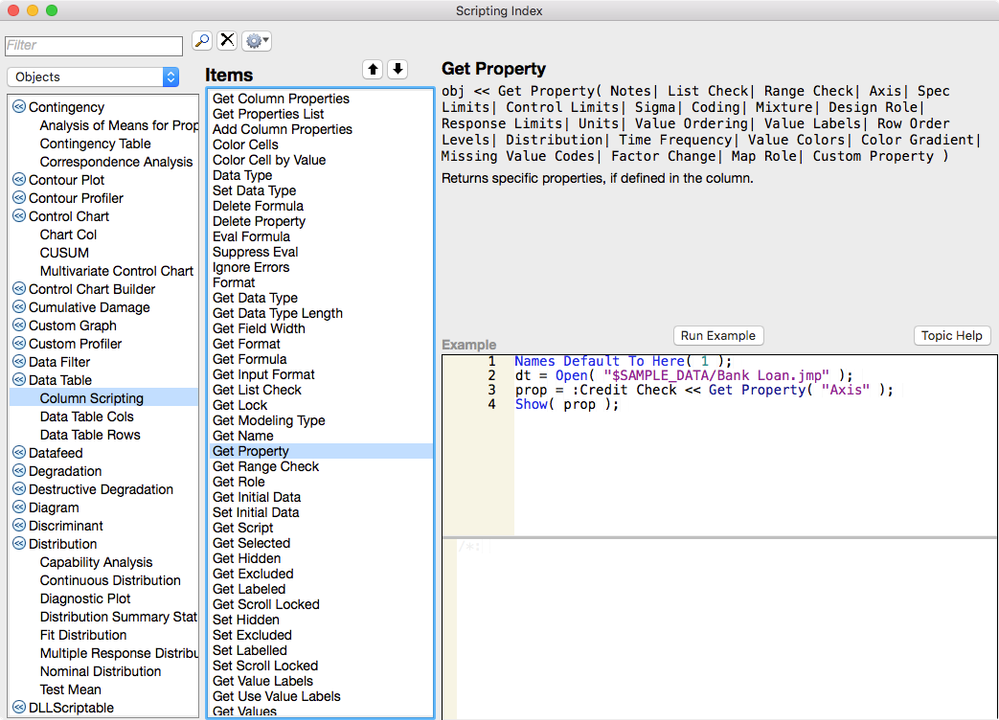
Task: Toggle the Data Table disclosure icon
Action: click(19, 381)
